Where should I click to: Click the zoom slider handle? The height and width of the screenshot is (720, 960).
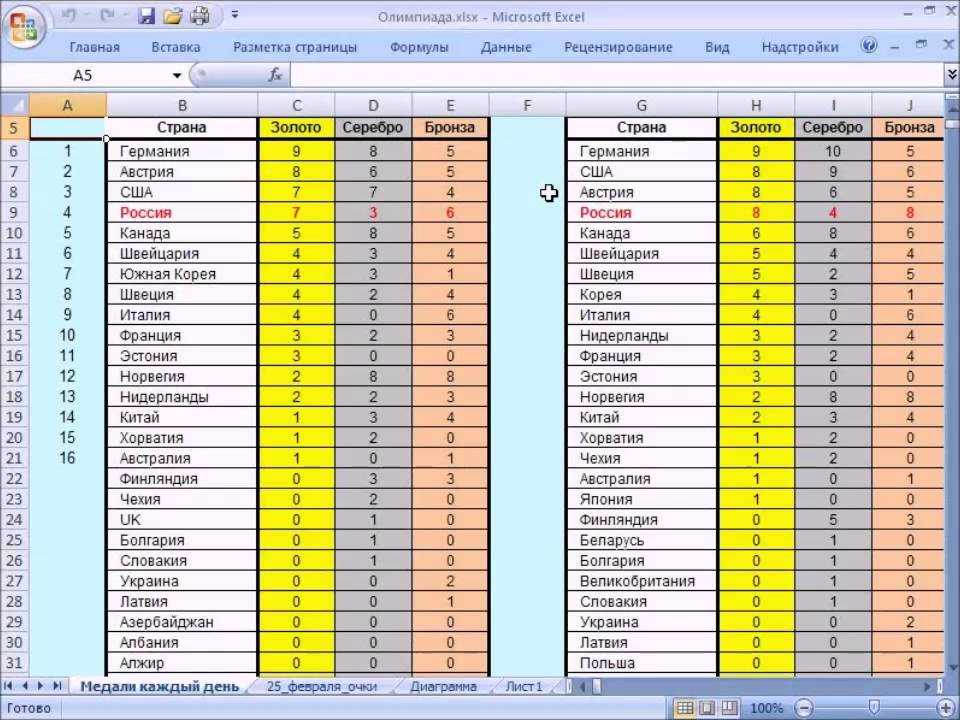tap(876, 708)
